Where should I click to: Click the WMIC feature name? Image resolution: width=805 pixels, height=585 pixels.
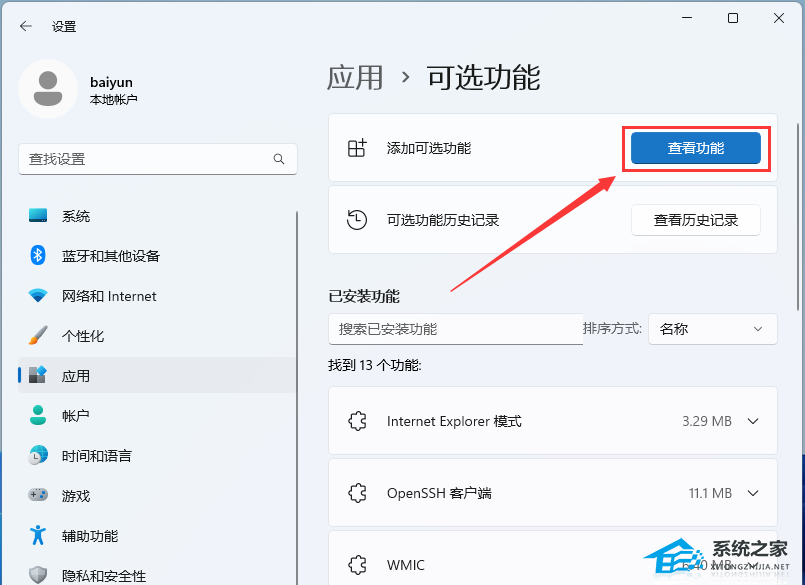406,565
